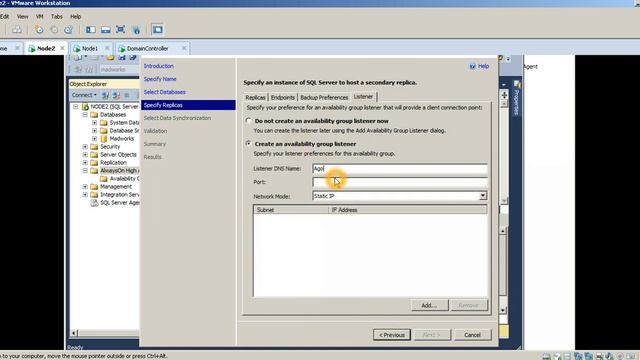
Task: Select the Availability Groups tree folder
Action: point(120,179)
